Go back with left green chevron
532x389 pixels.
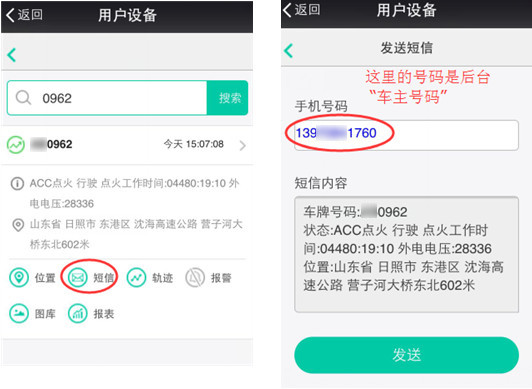pos(12,55)
